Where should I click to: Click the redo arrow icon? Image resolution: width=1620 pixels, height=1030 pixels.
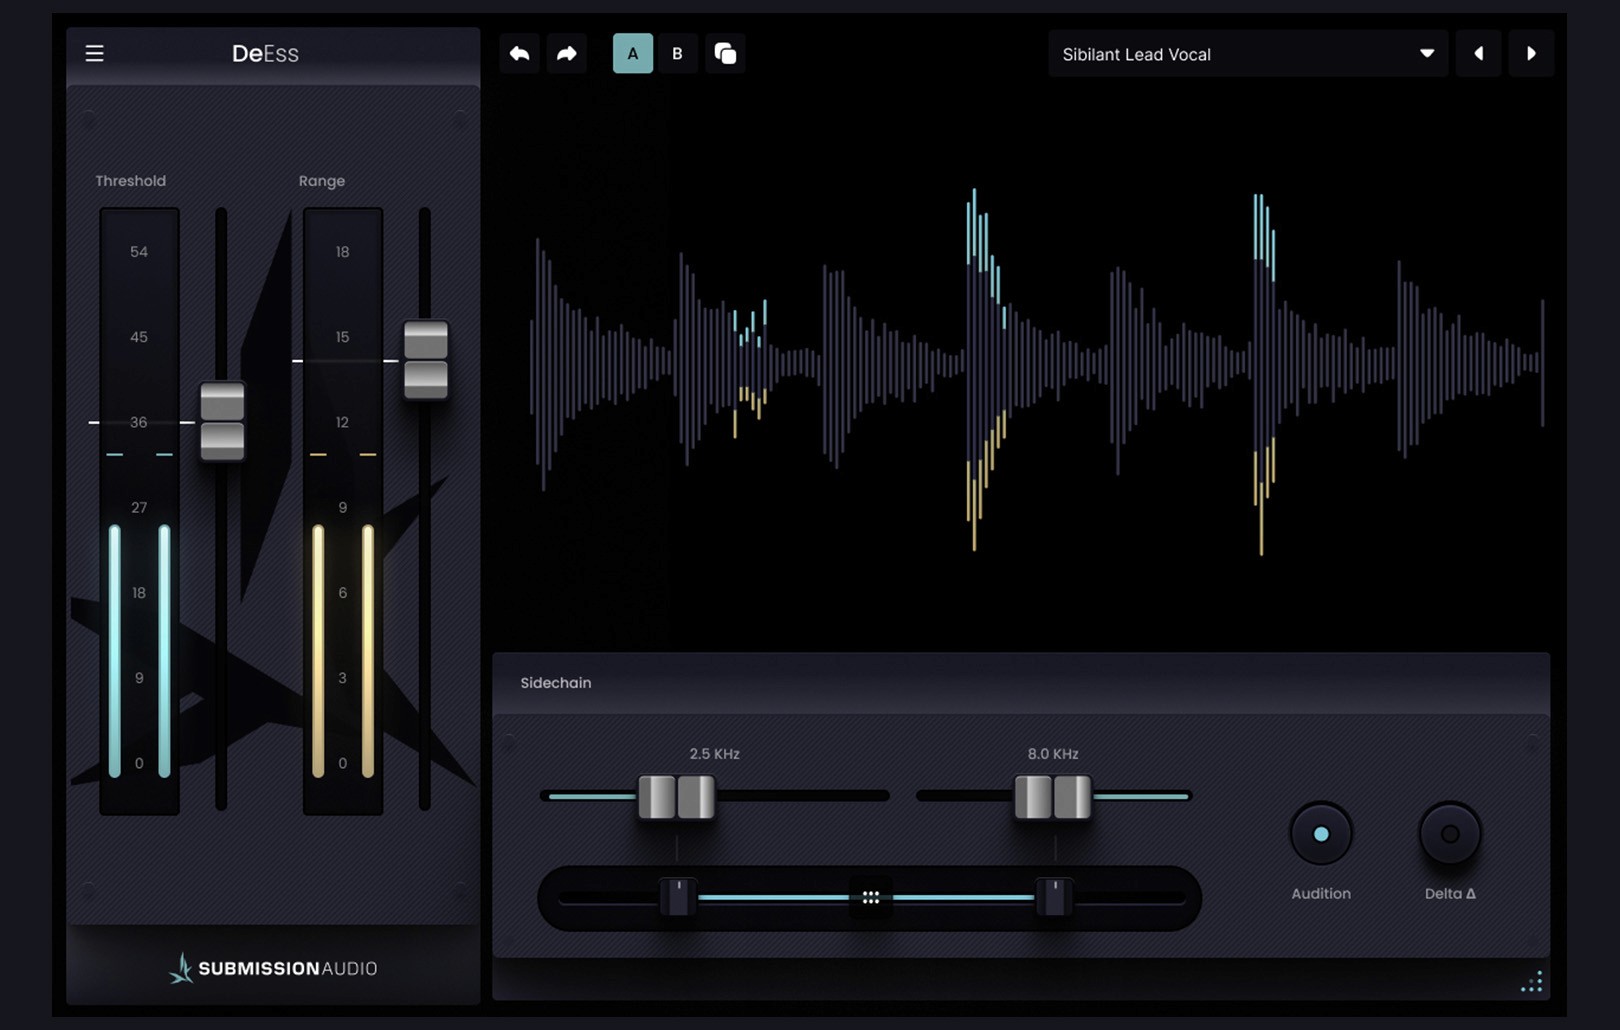coord(567,53)
